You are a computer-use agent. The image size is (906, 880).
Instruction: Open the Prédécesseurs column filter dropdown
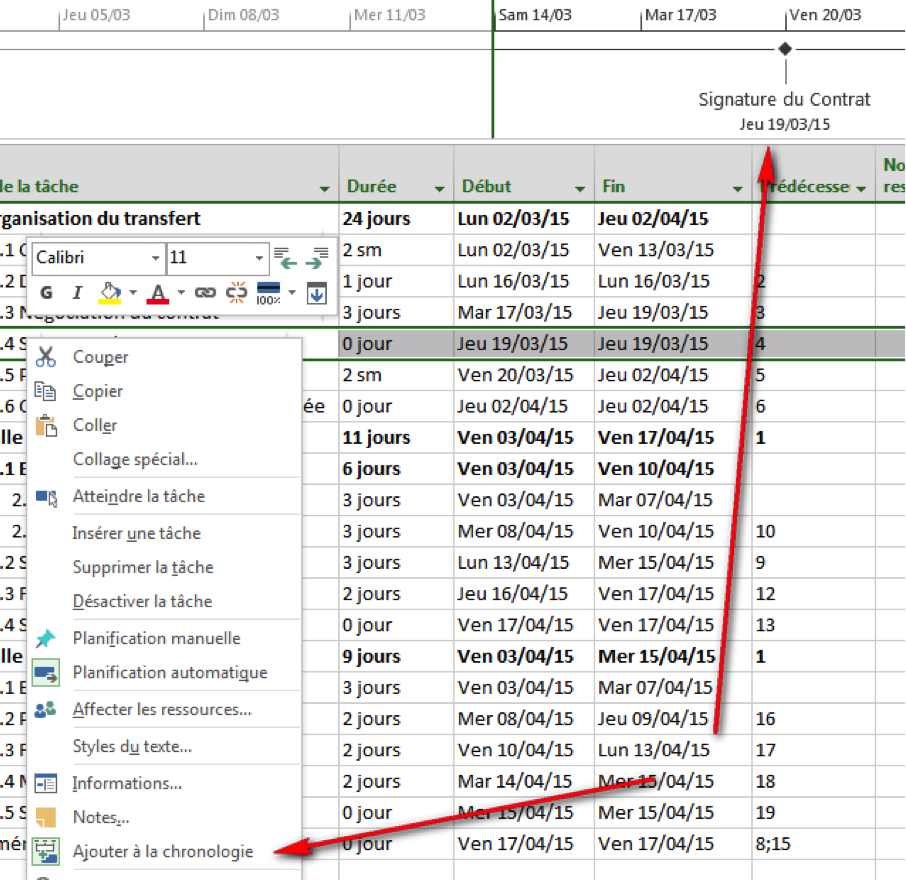click(862, 188)
